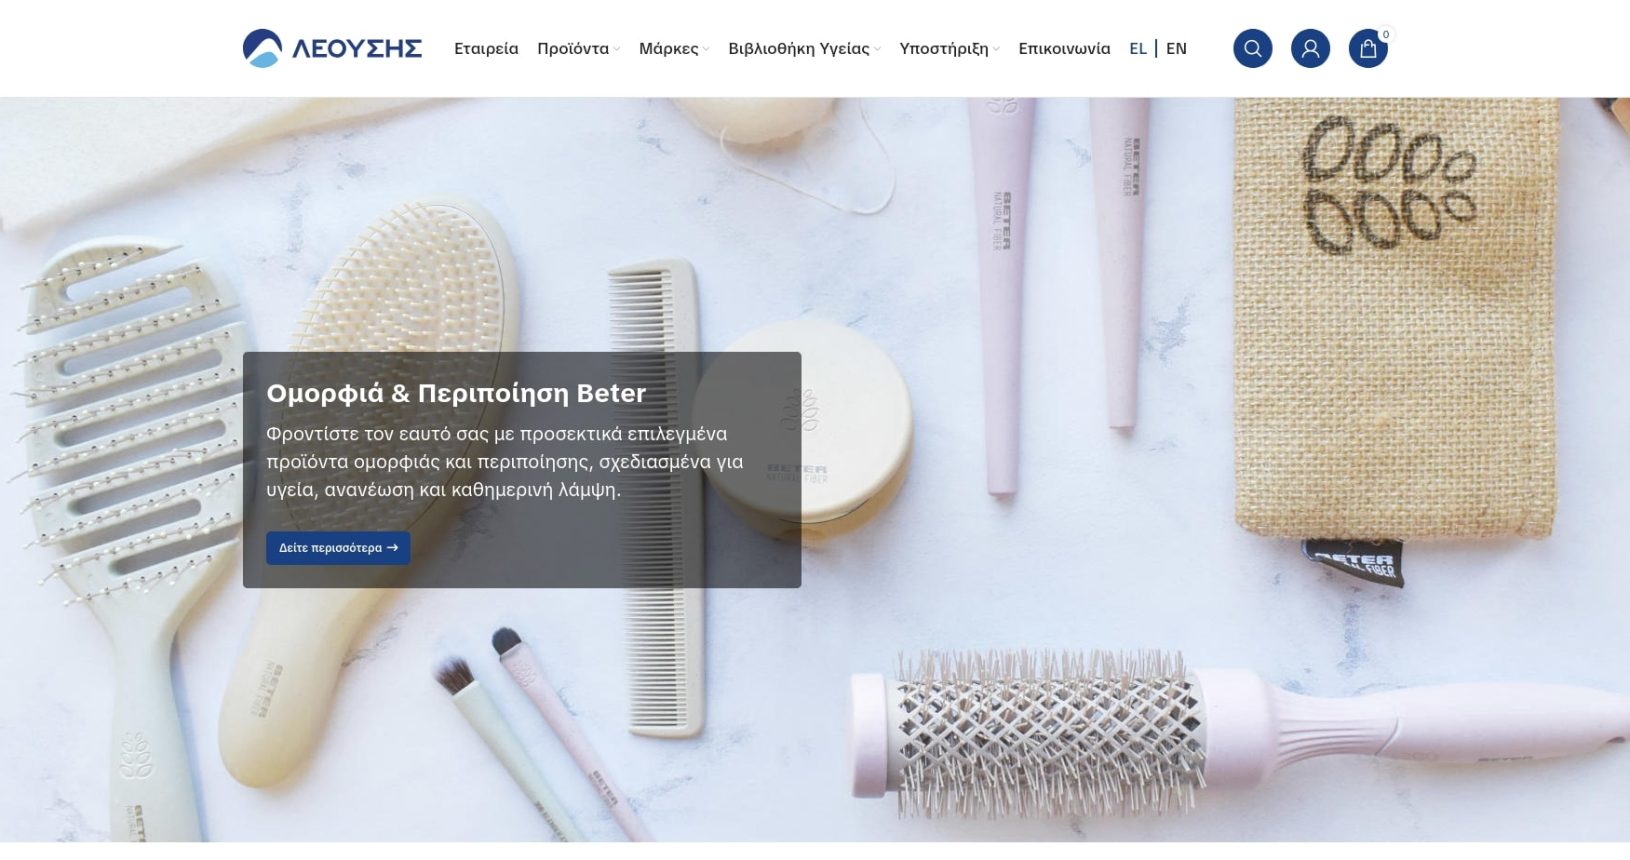Expand the Προϊόντα dropdown menu
This screenshot has width=1630, height=860.
(x=578, y=48)
